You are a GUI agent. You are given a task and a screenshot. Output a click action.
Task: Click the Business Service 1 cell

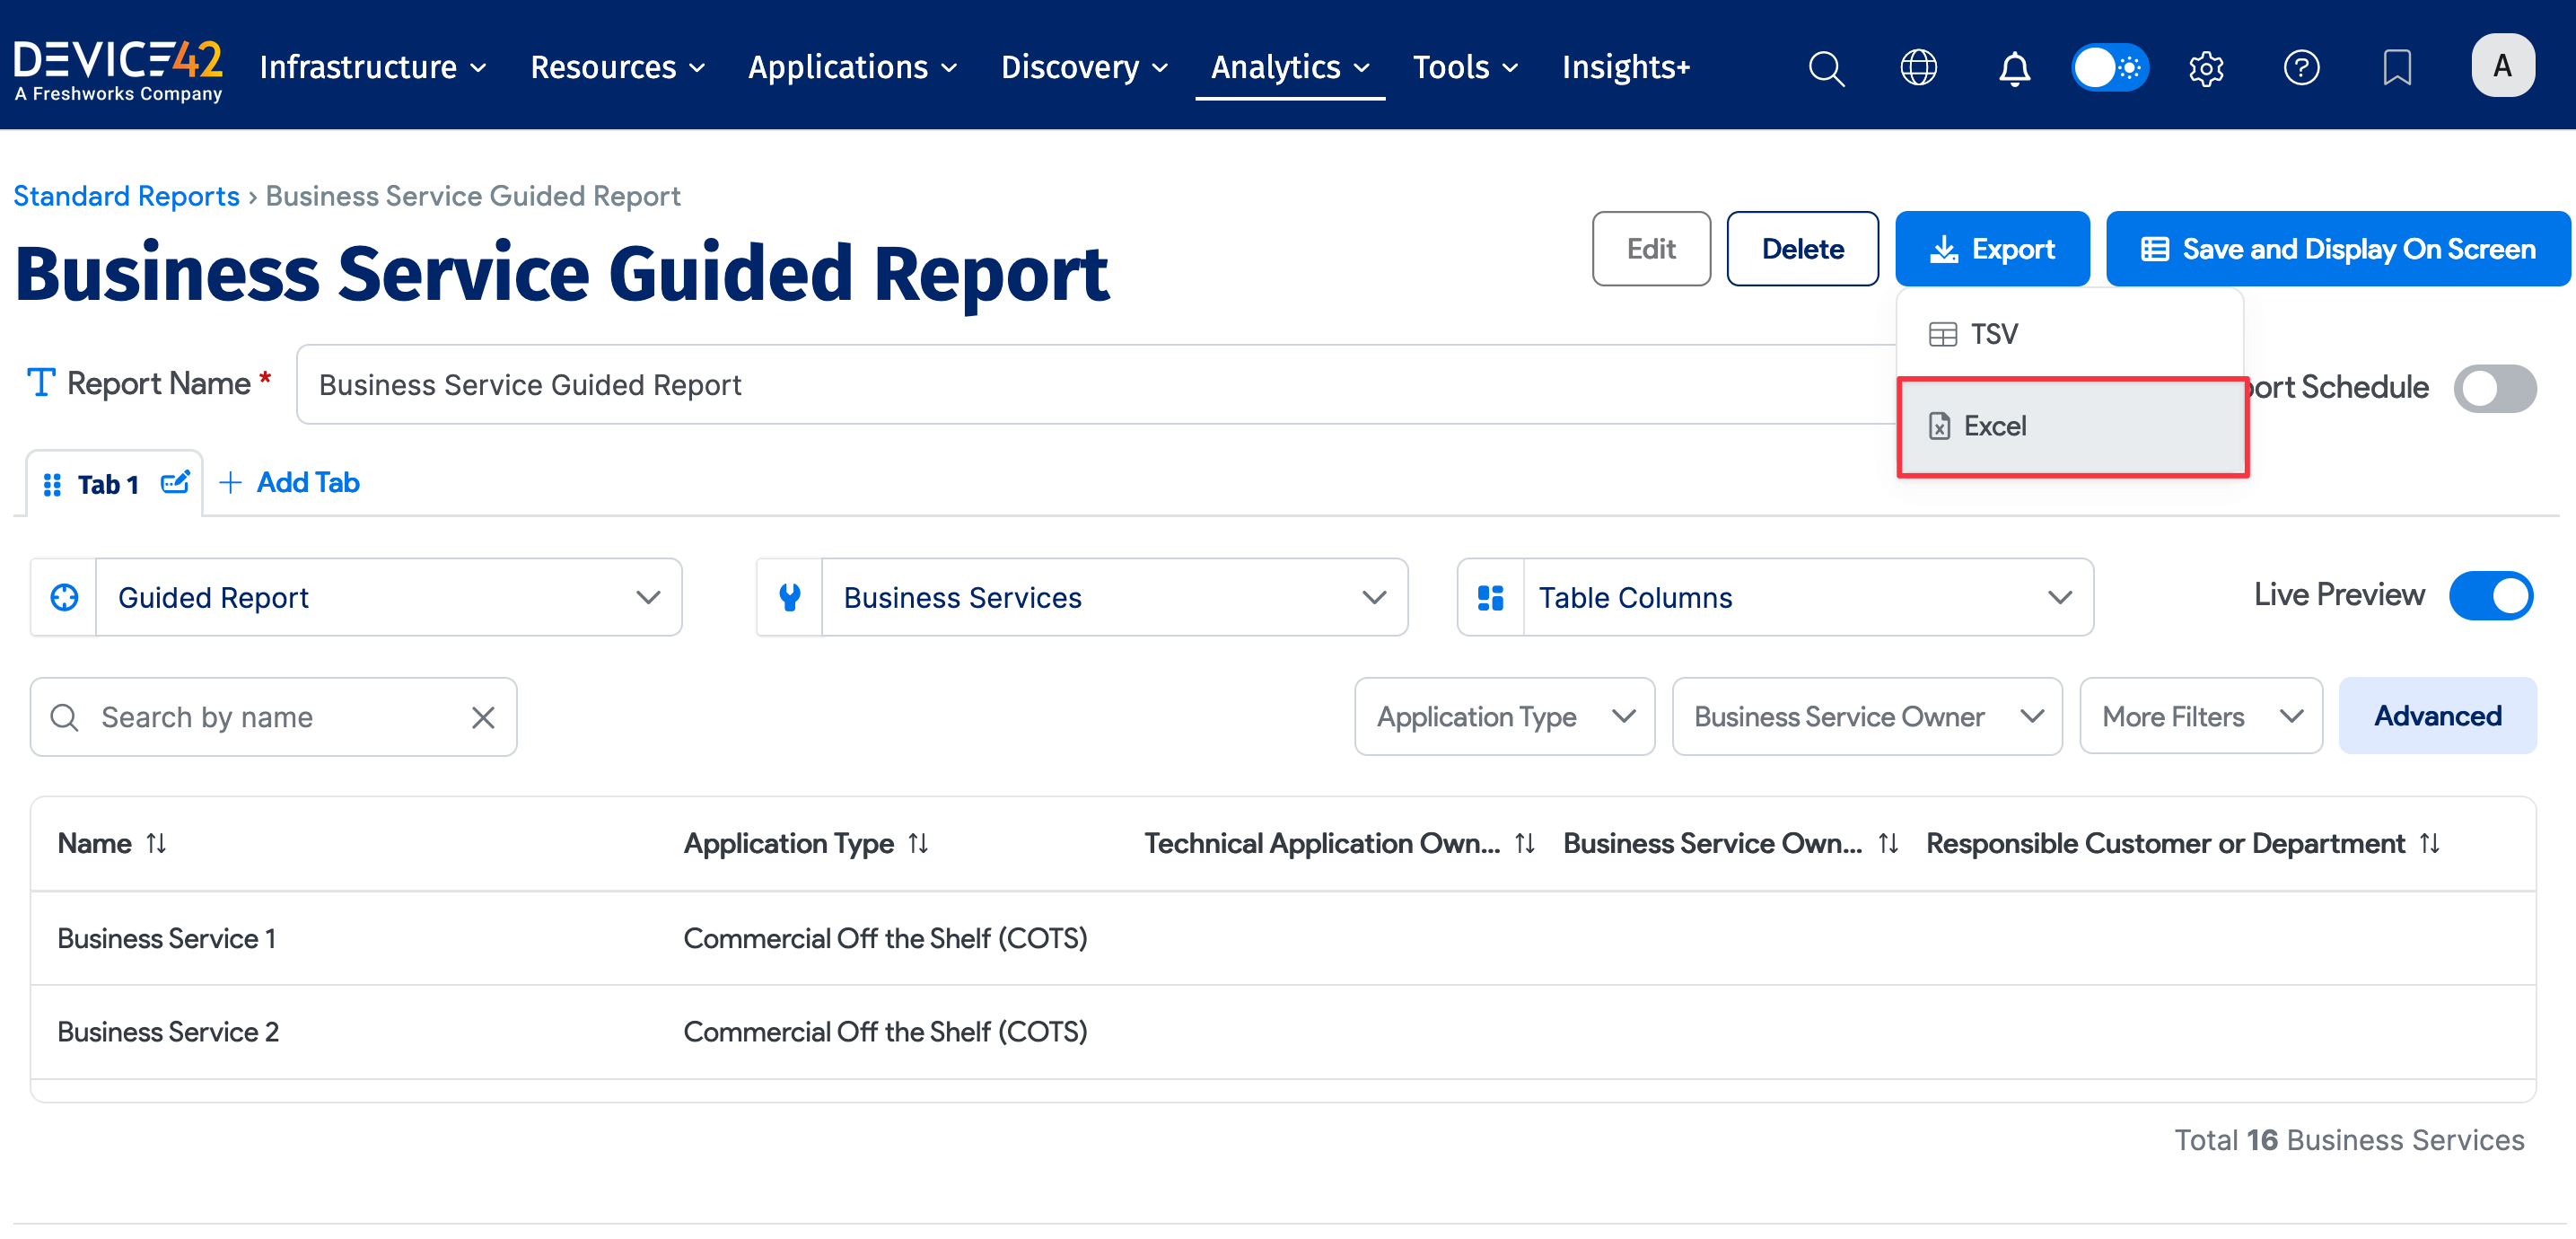(166, 938)
